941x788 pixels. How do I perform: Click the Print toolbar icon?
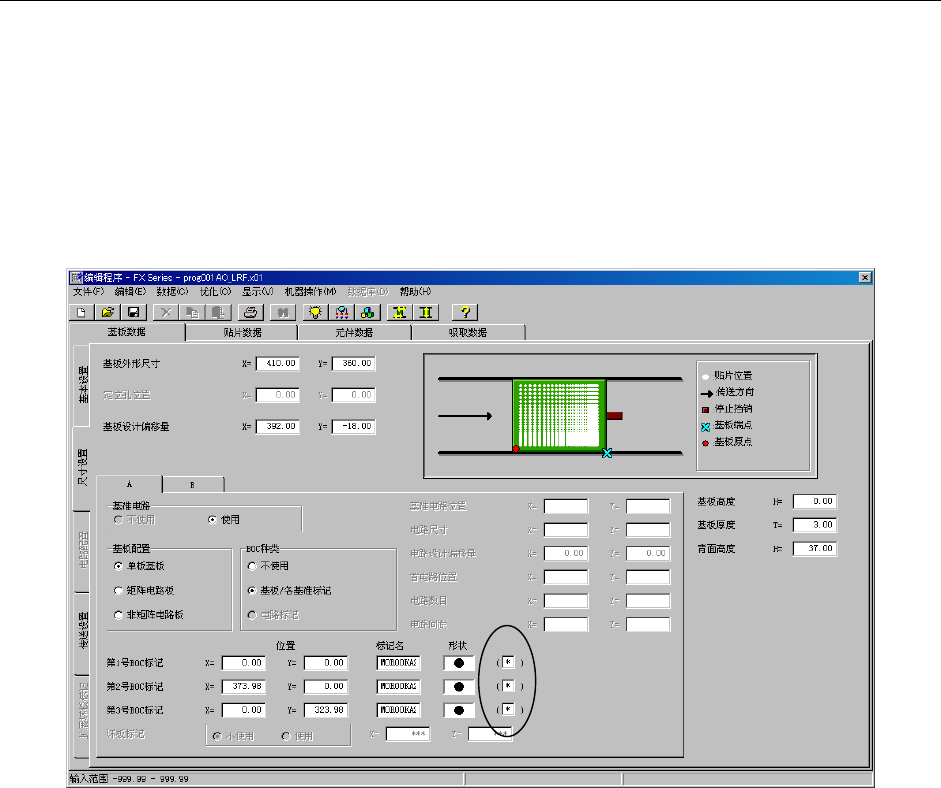pyautogui.click(x=251, y=313)
